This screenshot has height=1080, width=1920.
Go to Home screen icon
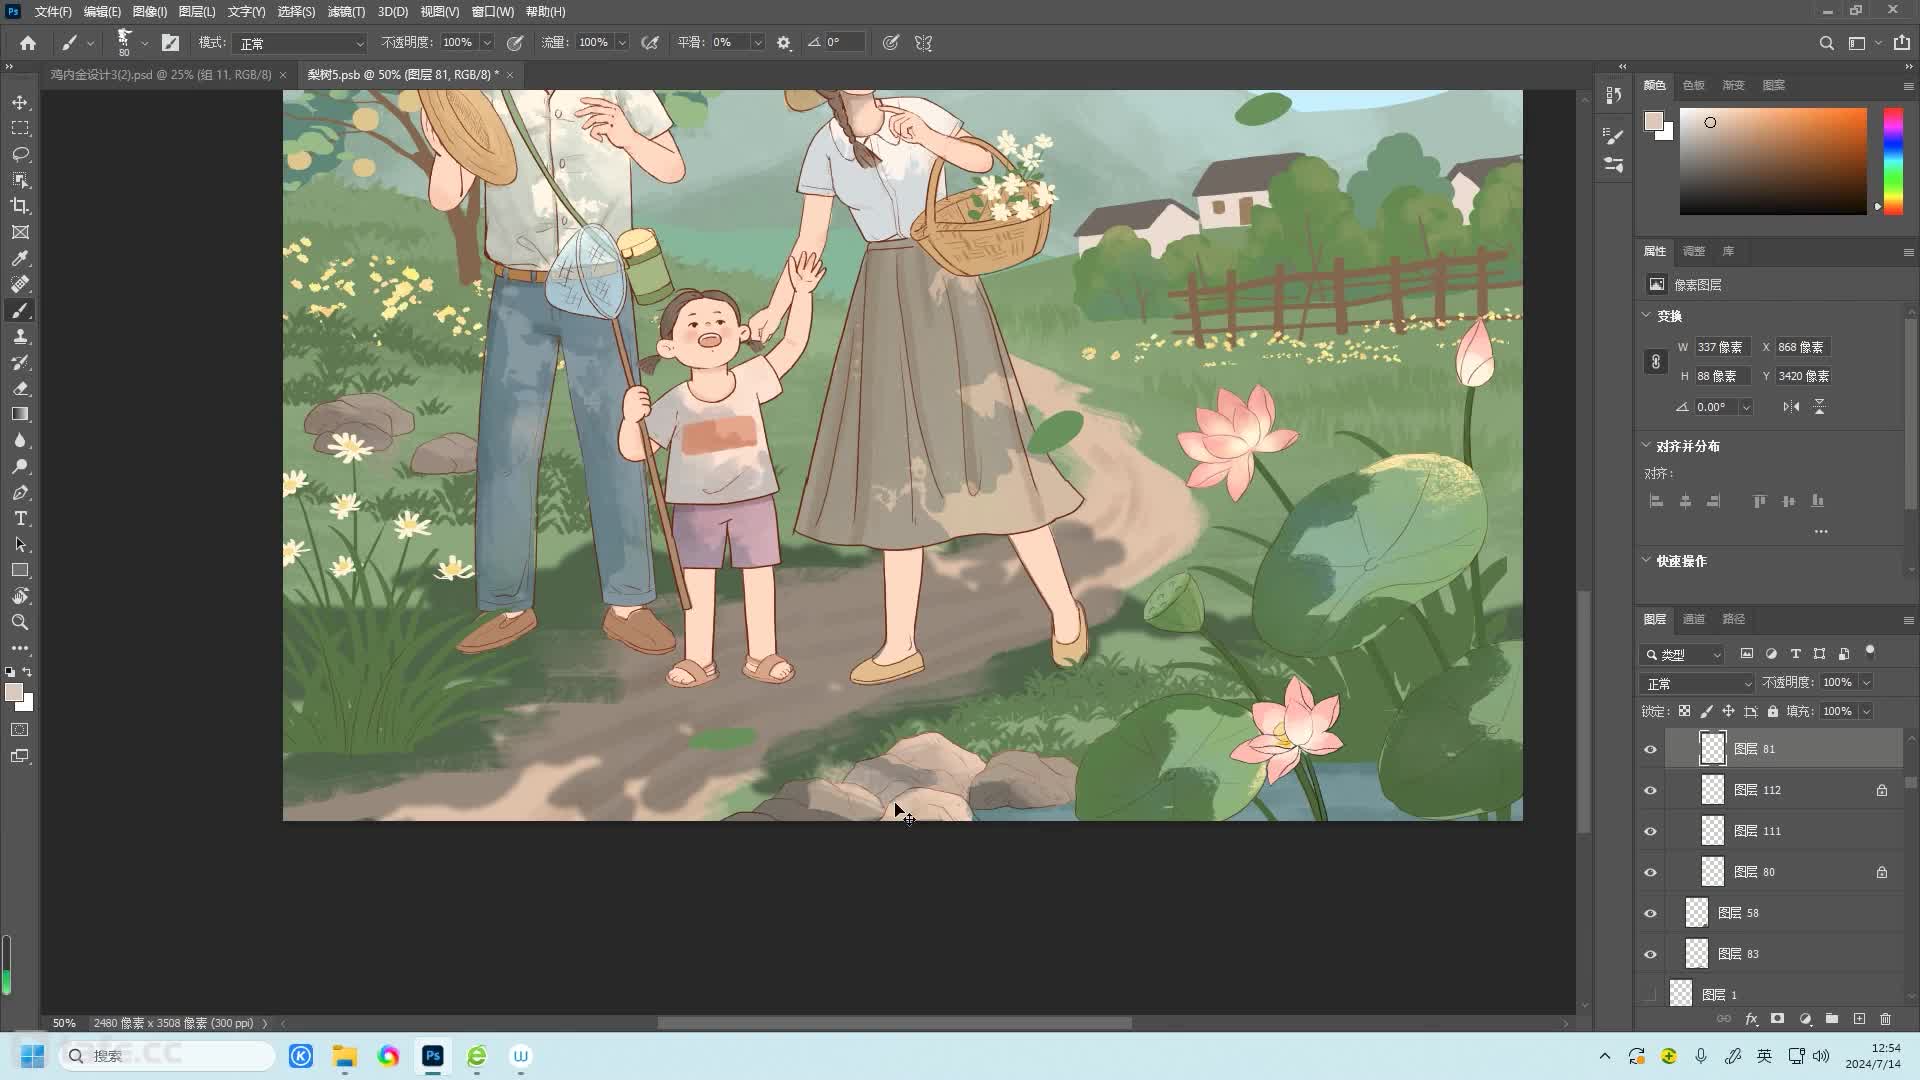click(x=28, y=43)
